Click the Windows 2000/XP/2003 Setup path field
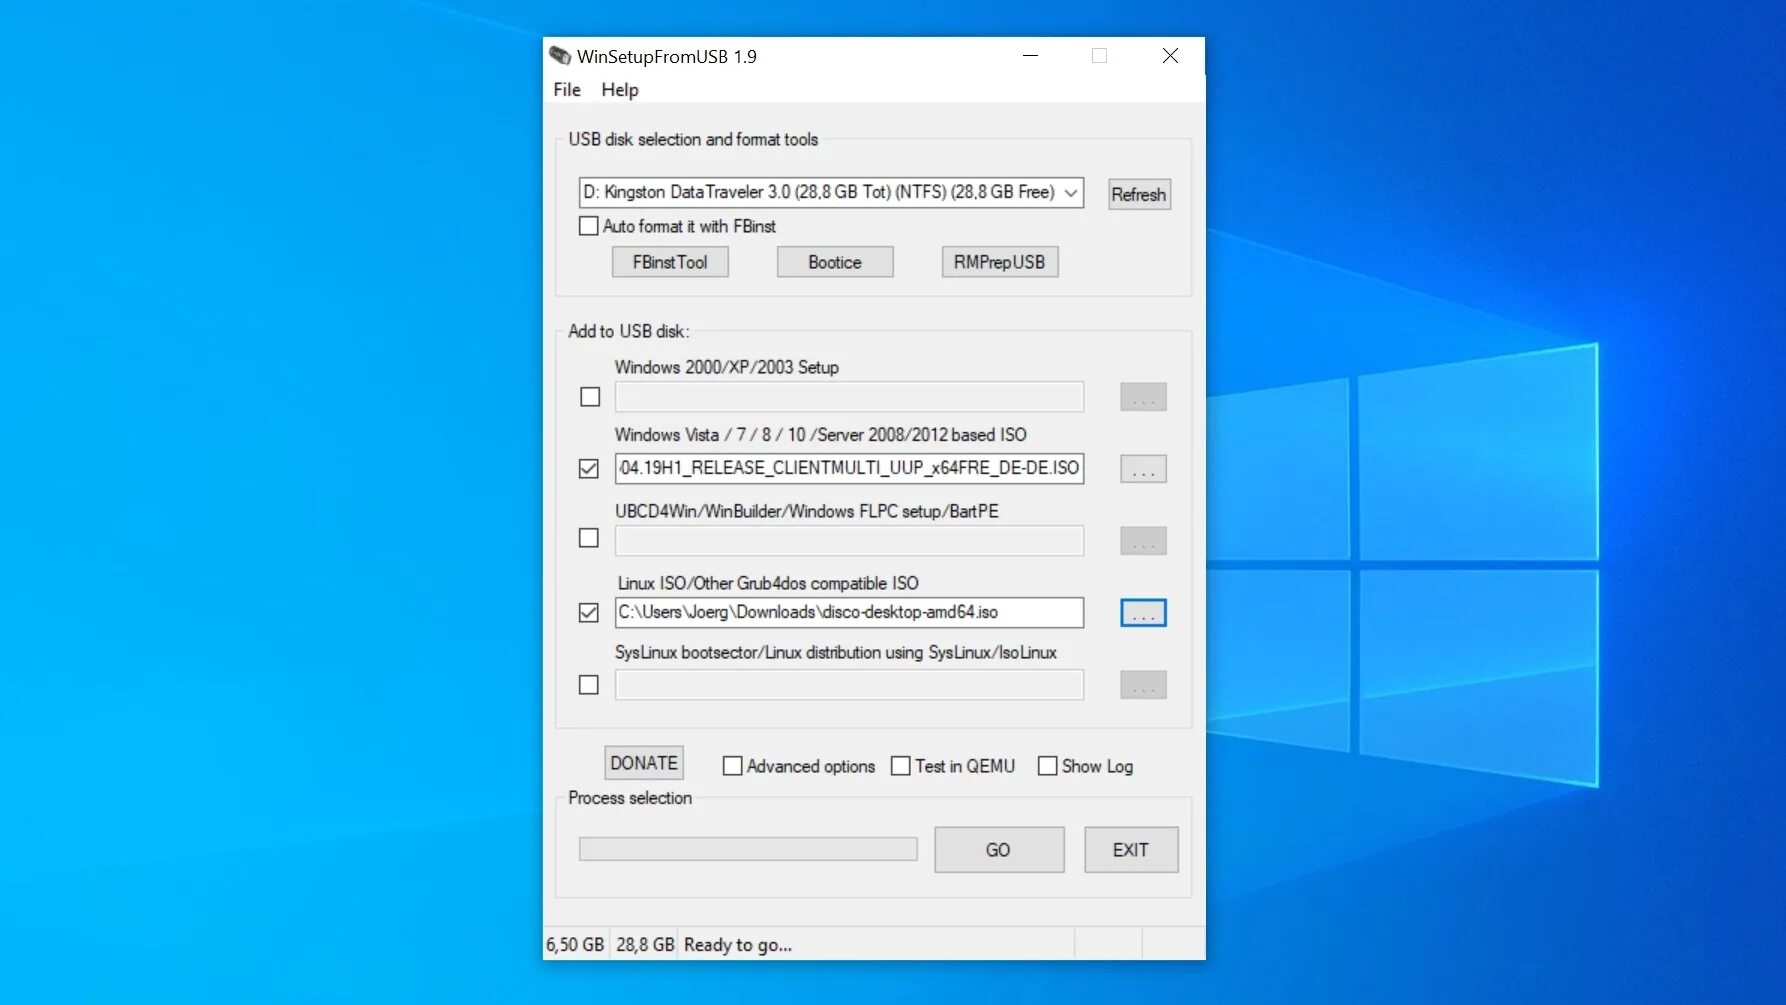The height and width of the screenshot is (1005, 1786). tap(849, 397)
